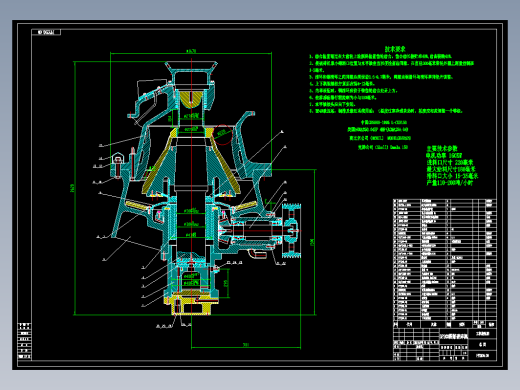Click the 技术要求 heading text
Image resolution: width=520 pixels, height=390 pixels.
point(395,49)
